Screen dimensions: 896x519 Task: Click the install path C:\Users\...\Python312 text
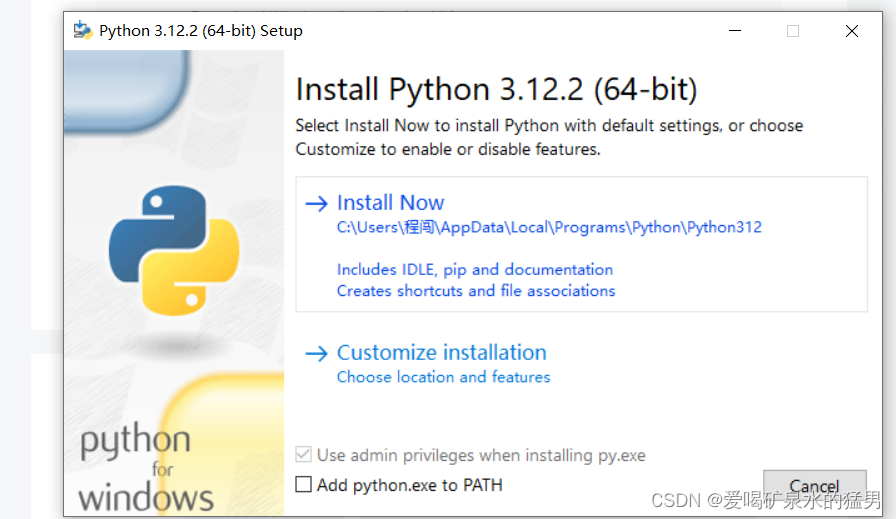click(x=549, y=227)
